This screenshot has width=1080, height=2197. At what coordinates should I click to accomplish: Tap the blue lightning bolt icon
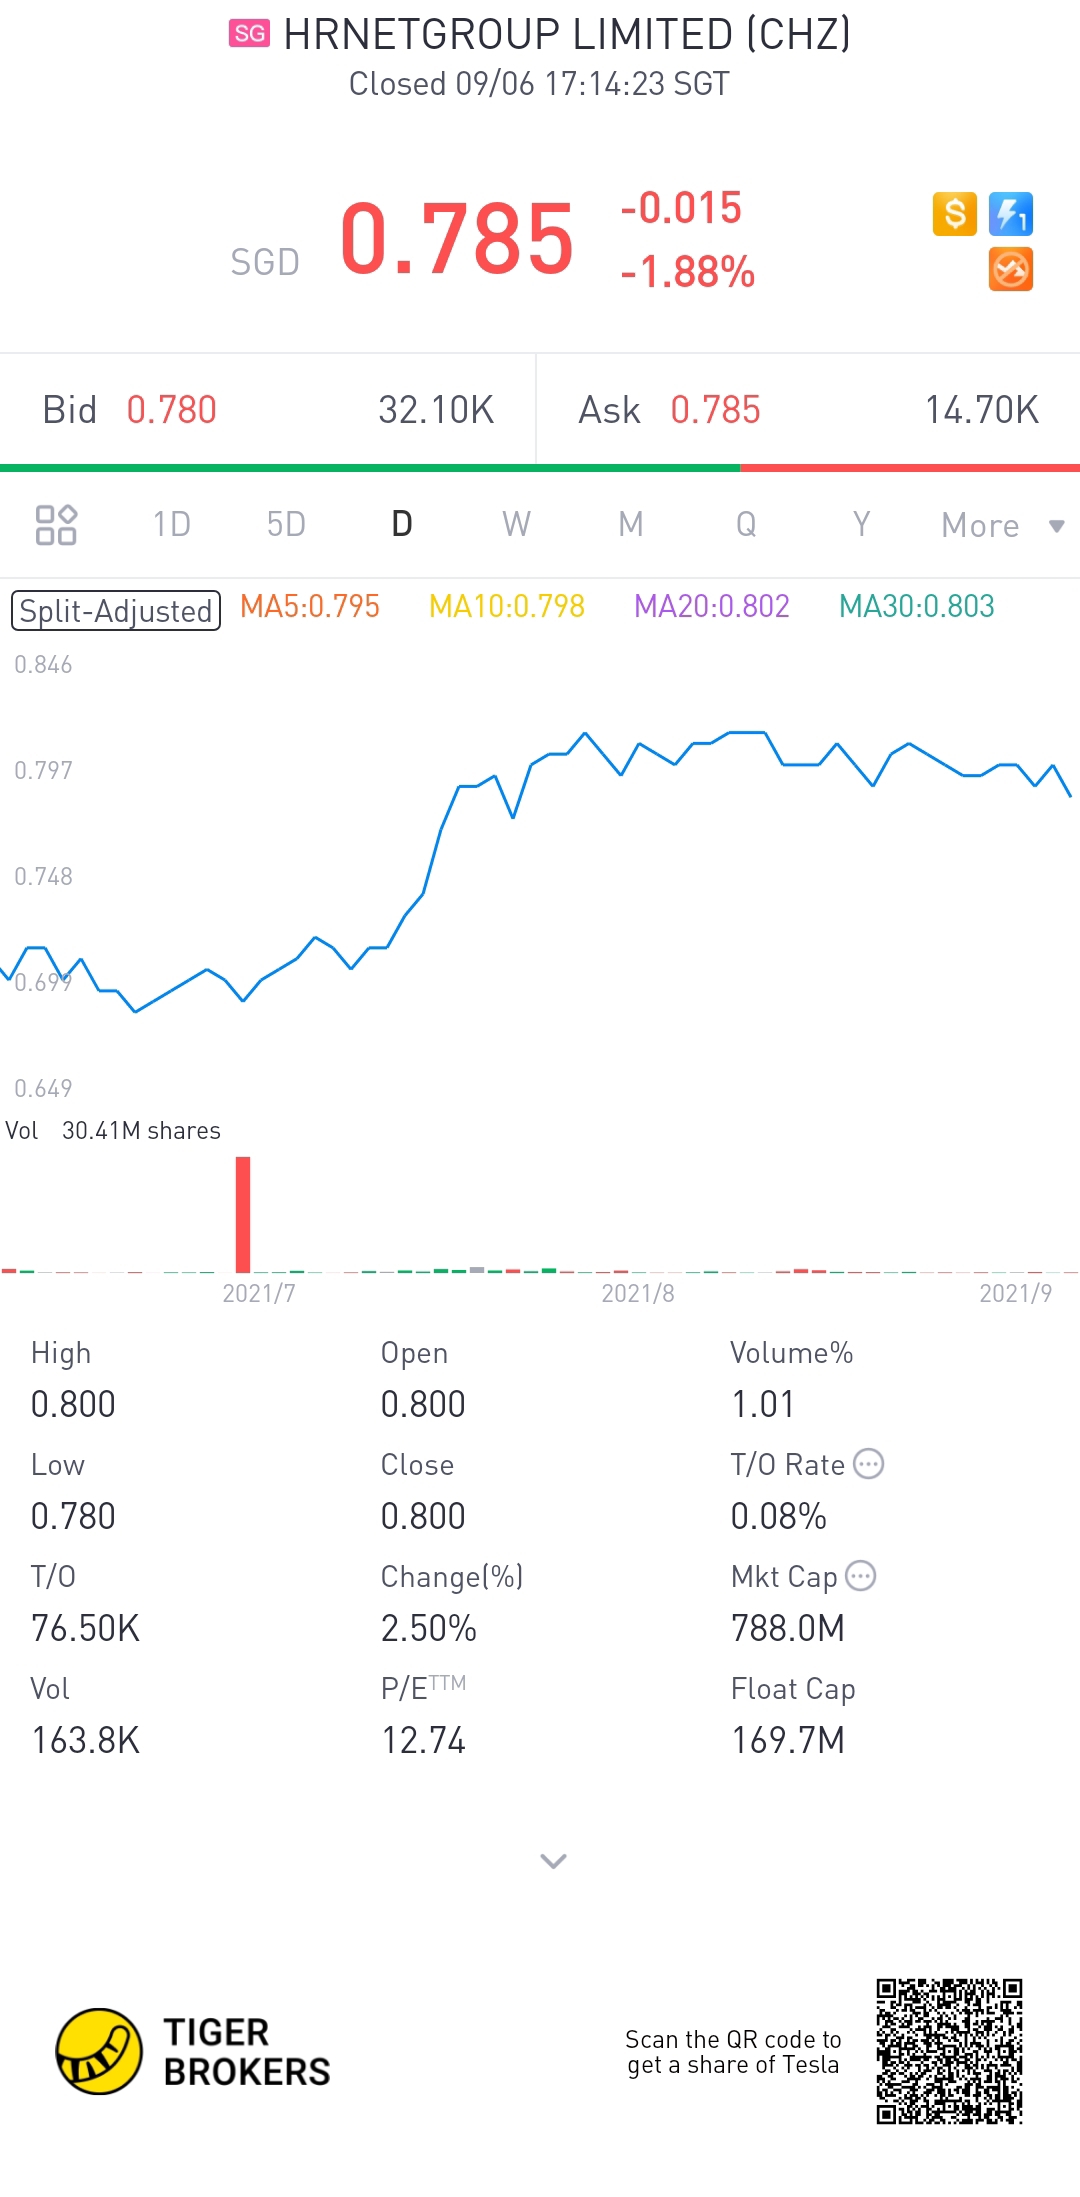1011,214
